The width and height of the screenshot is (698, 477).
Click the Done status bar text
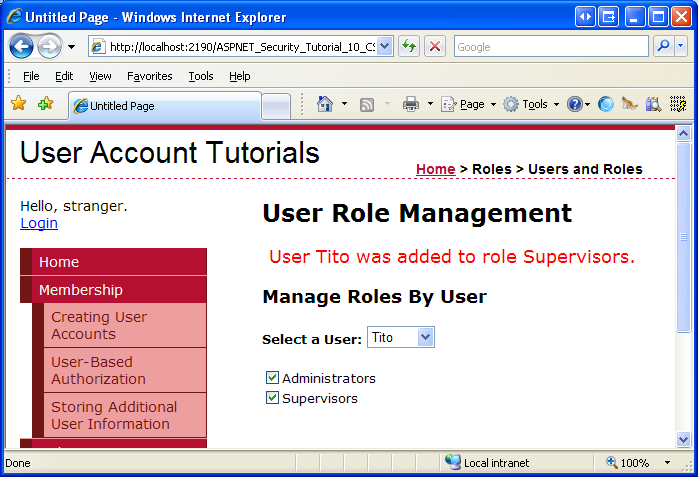[x=18, y=463]
